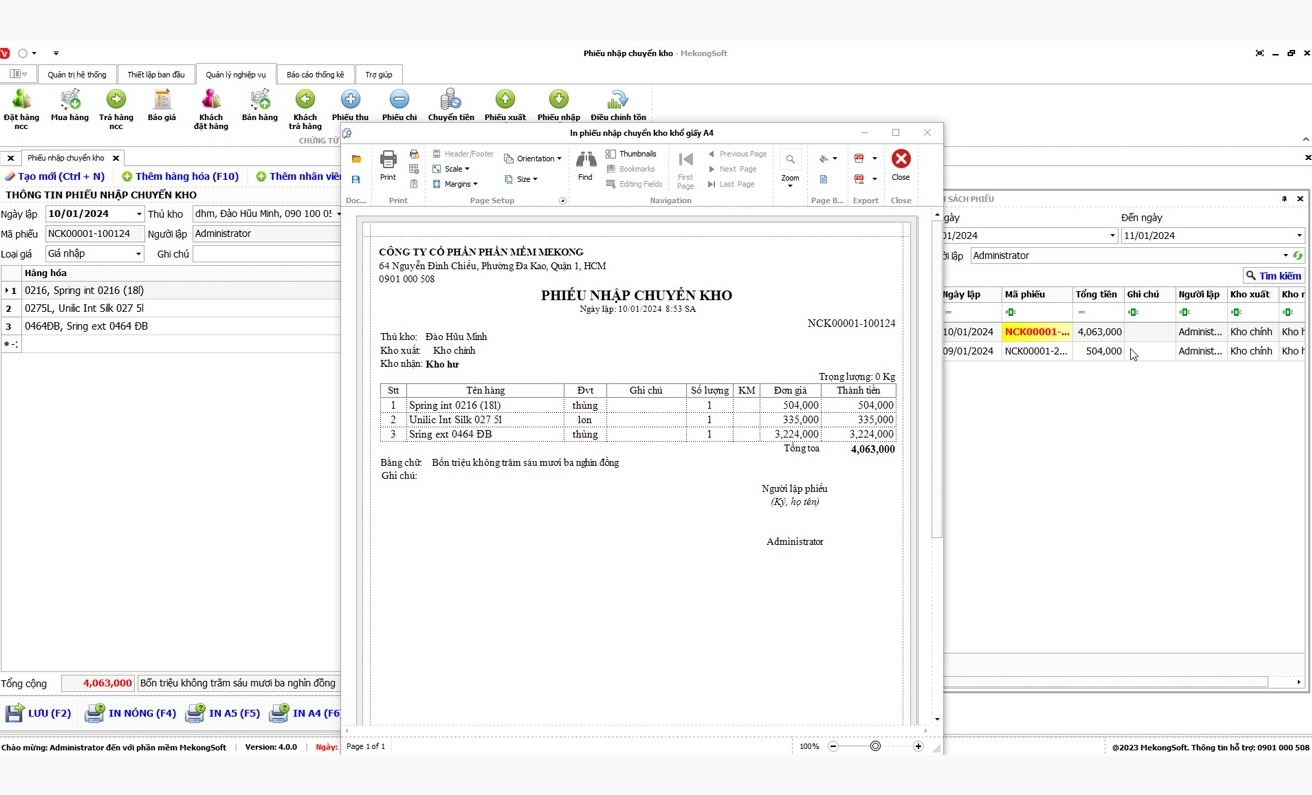Open the Quản trị hệ thống tab
Screen dimensions: 1312x795
pyautogui.click(x=77, y=75)
